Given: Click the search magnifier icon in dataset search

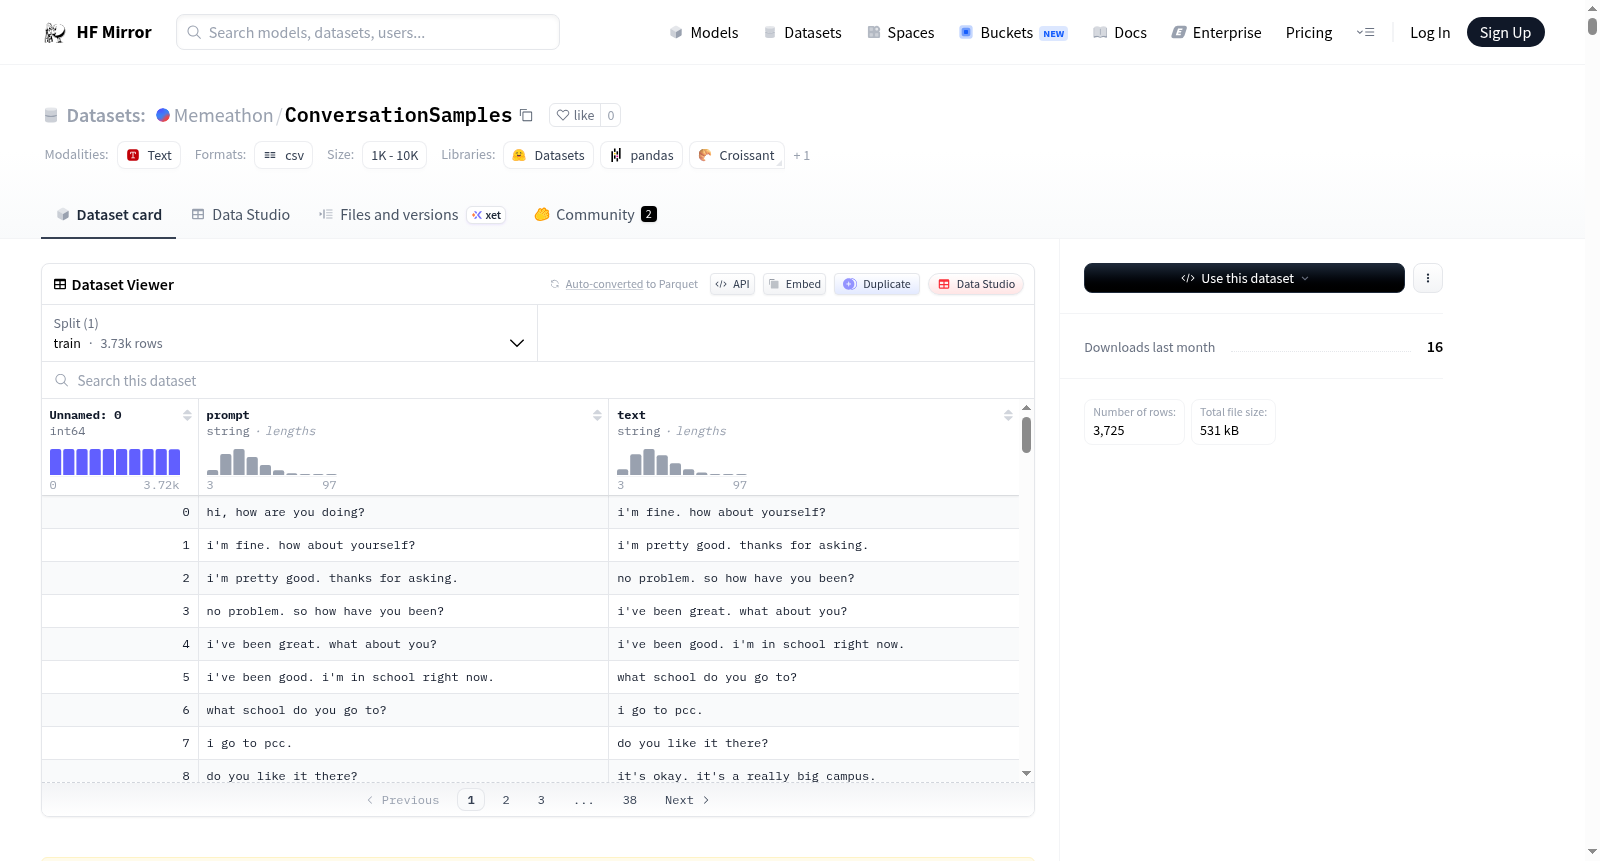Looking at the screenshot, I should point(62,380).
